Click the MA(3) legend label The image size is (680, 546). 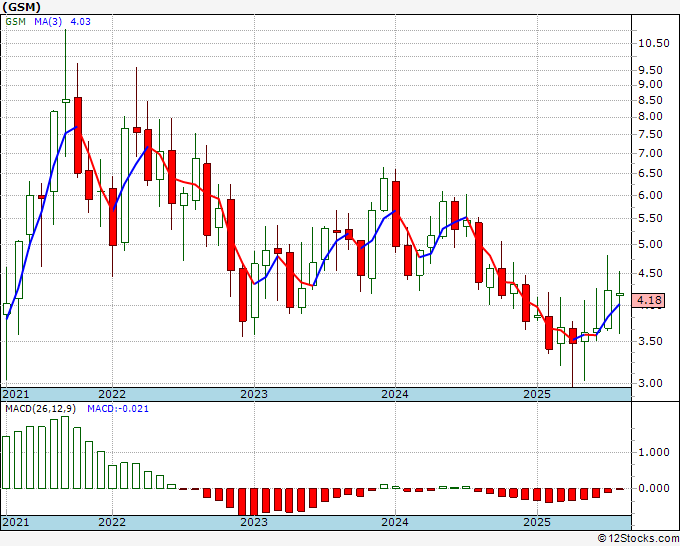[48, 22]
